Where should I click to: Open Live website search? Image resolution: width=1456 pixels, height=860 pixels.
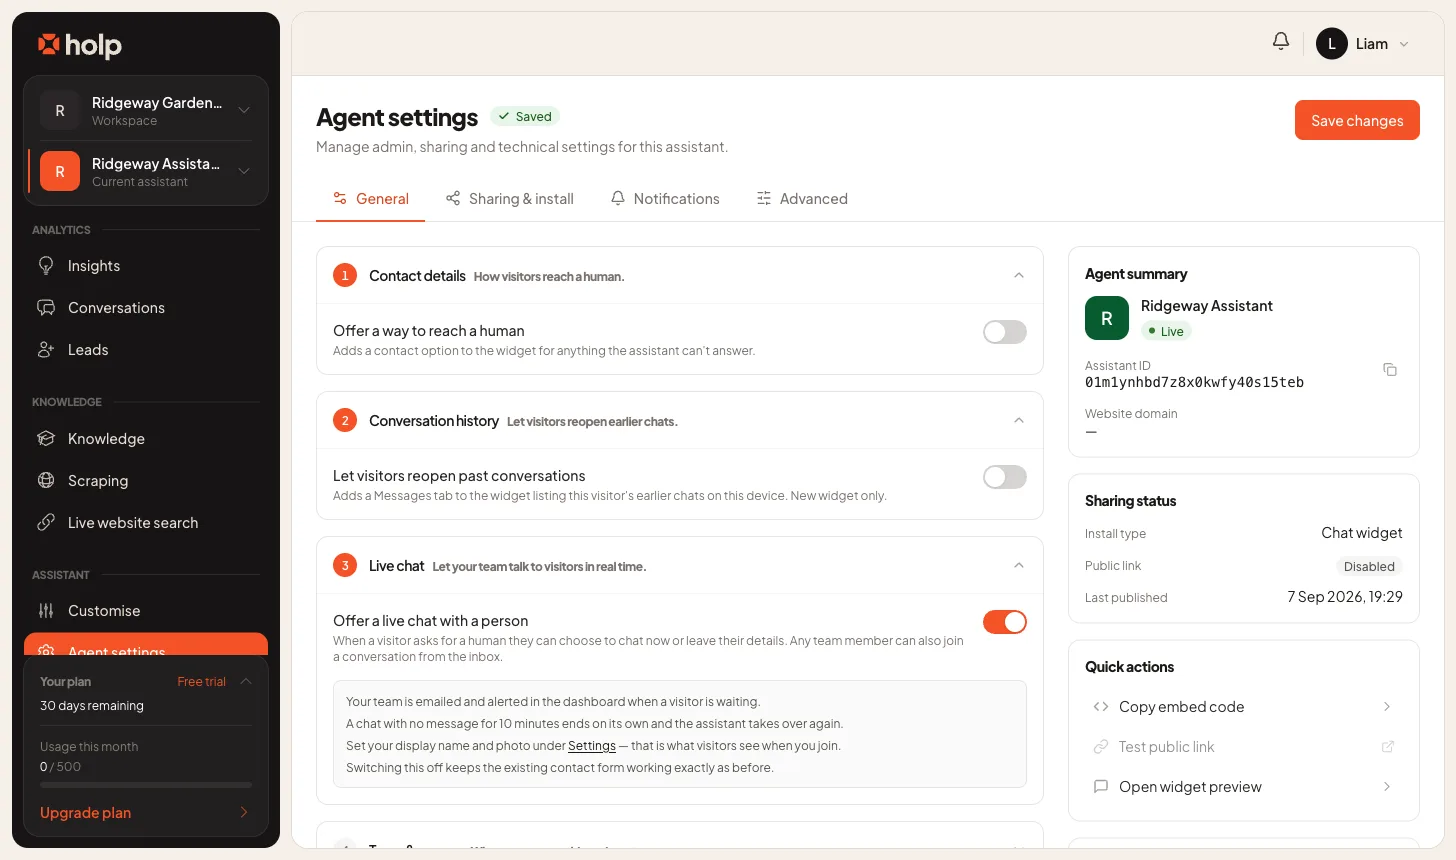146,523
